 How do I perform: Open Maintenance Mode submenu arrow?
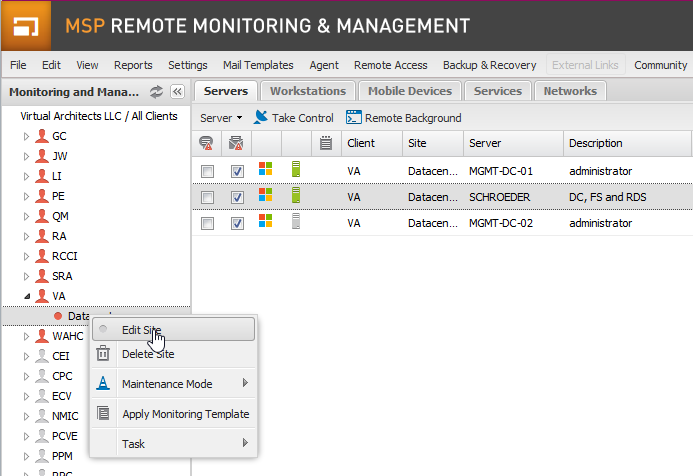245,383
